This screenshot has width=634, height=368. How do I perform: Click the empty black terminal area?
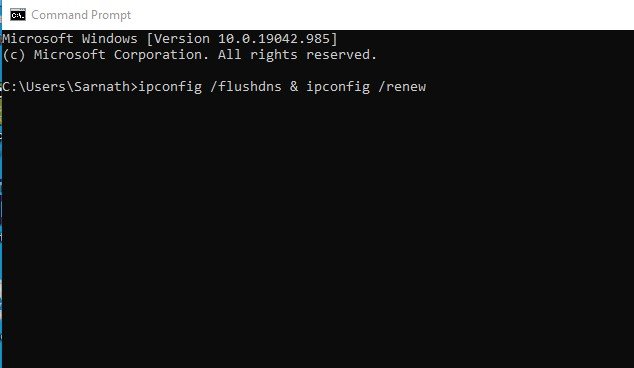pyautogui.click(x=318, y=231)
